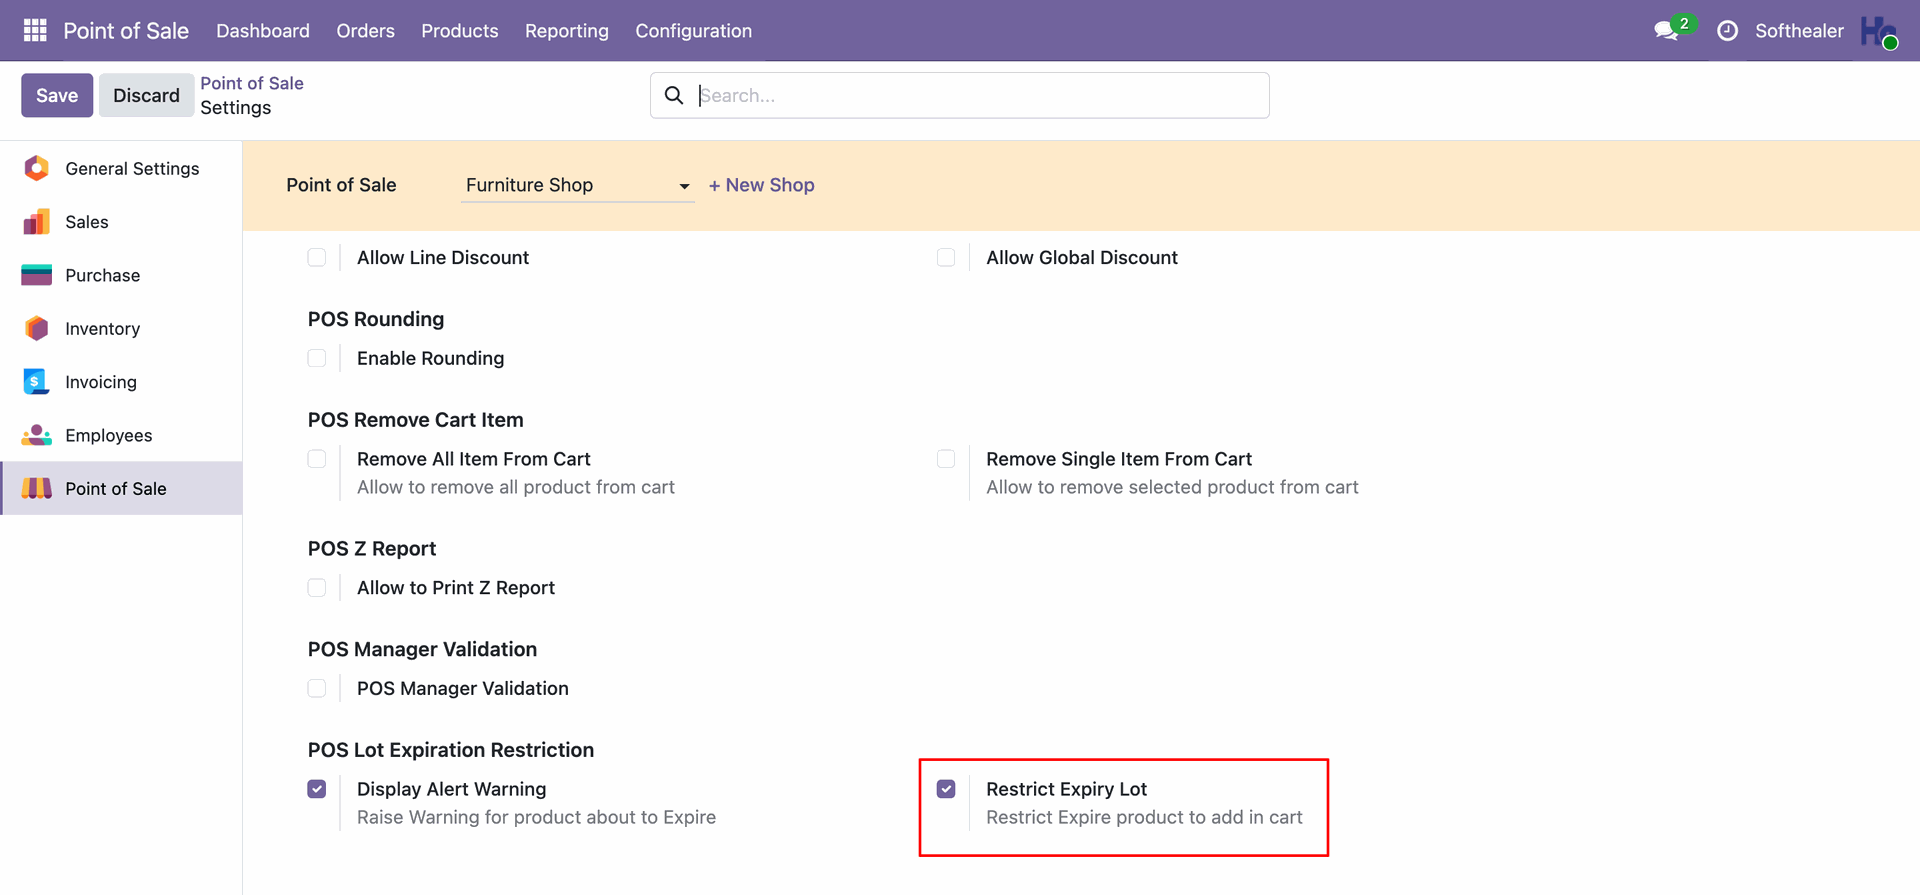This screenshot has height=895, width=1920.
Task: Tick the Enable Rounding checkbox
Action: pos(317,358)
